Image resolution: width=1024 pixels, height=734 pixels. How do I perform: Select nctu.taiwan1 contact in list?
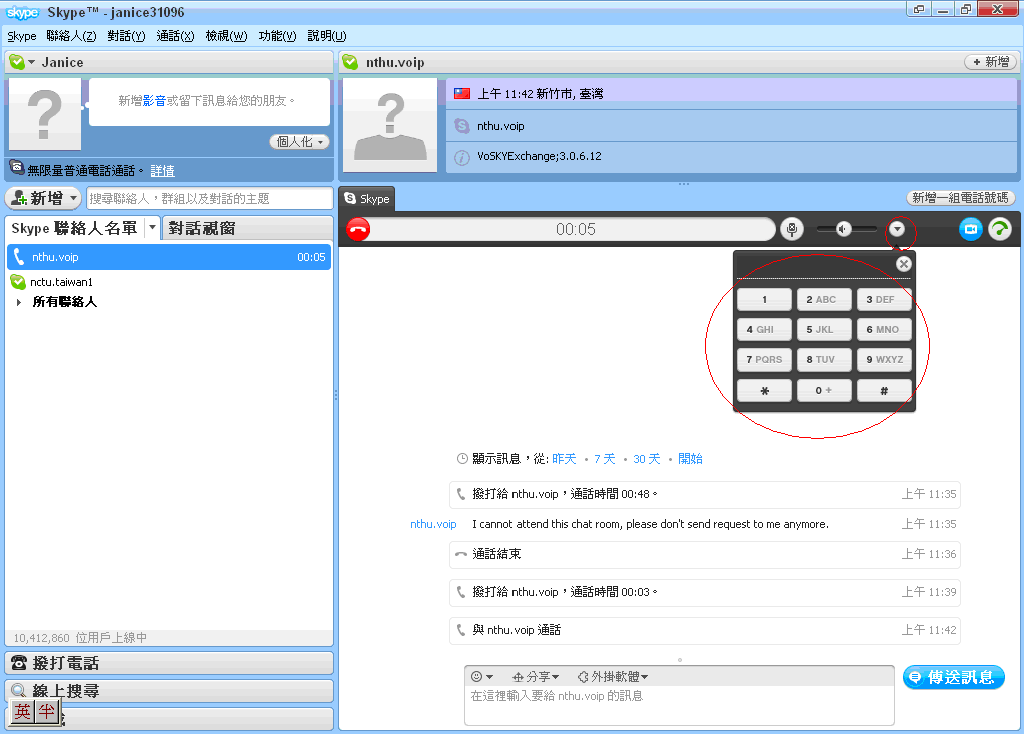pos(61,282)
